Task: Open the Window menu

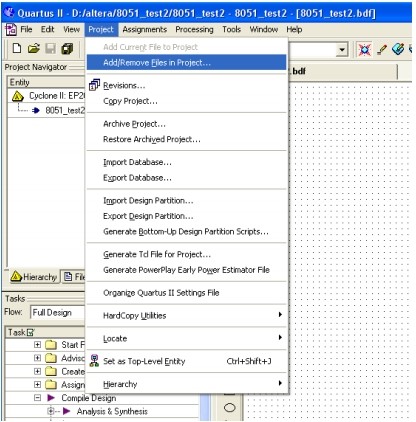Action: [x=263, y=30]
